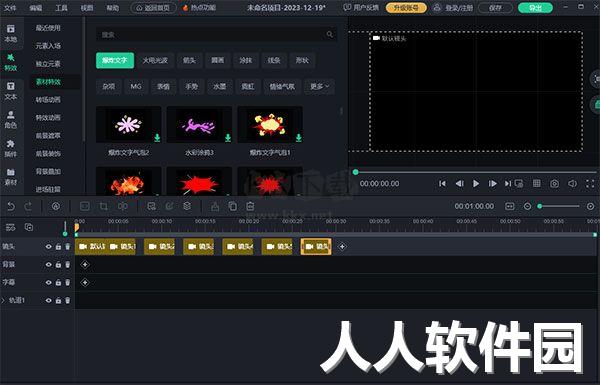The image size is (600, 385).
Task: Lock the 背景 track
Action: 58,264
